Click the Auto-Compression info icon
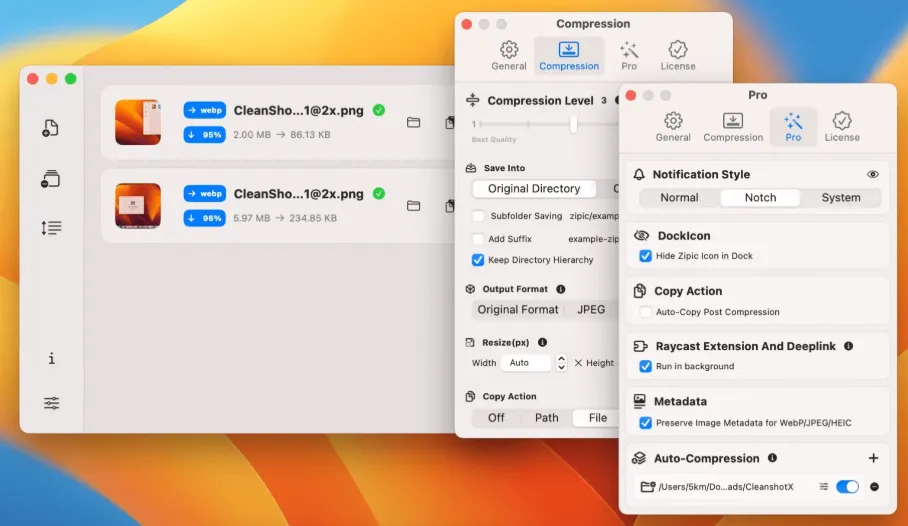Viewport: 908px width, 526px height. point(772,458)
